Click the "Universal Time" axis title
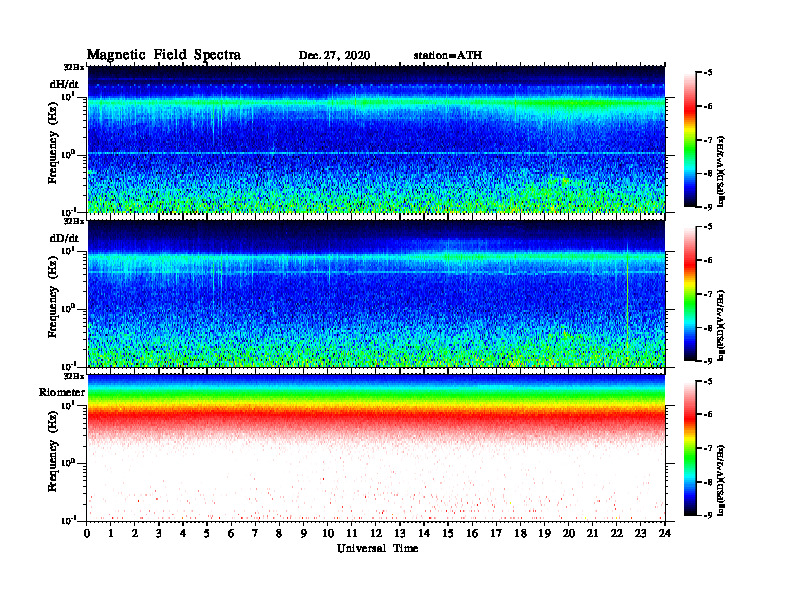792x612 pixels. tap(377, 548)
